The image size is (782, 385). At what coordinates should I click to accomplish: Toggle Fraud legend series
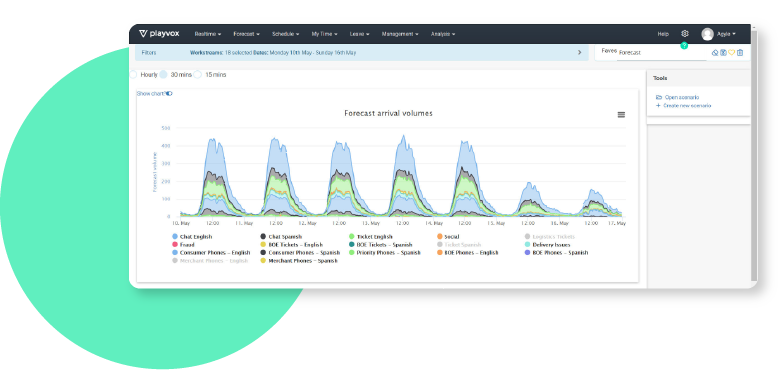click(184, 245)
